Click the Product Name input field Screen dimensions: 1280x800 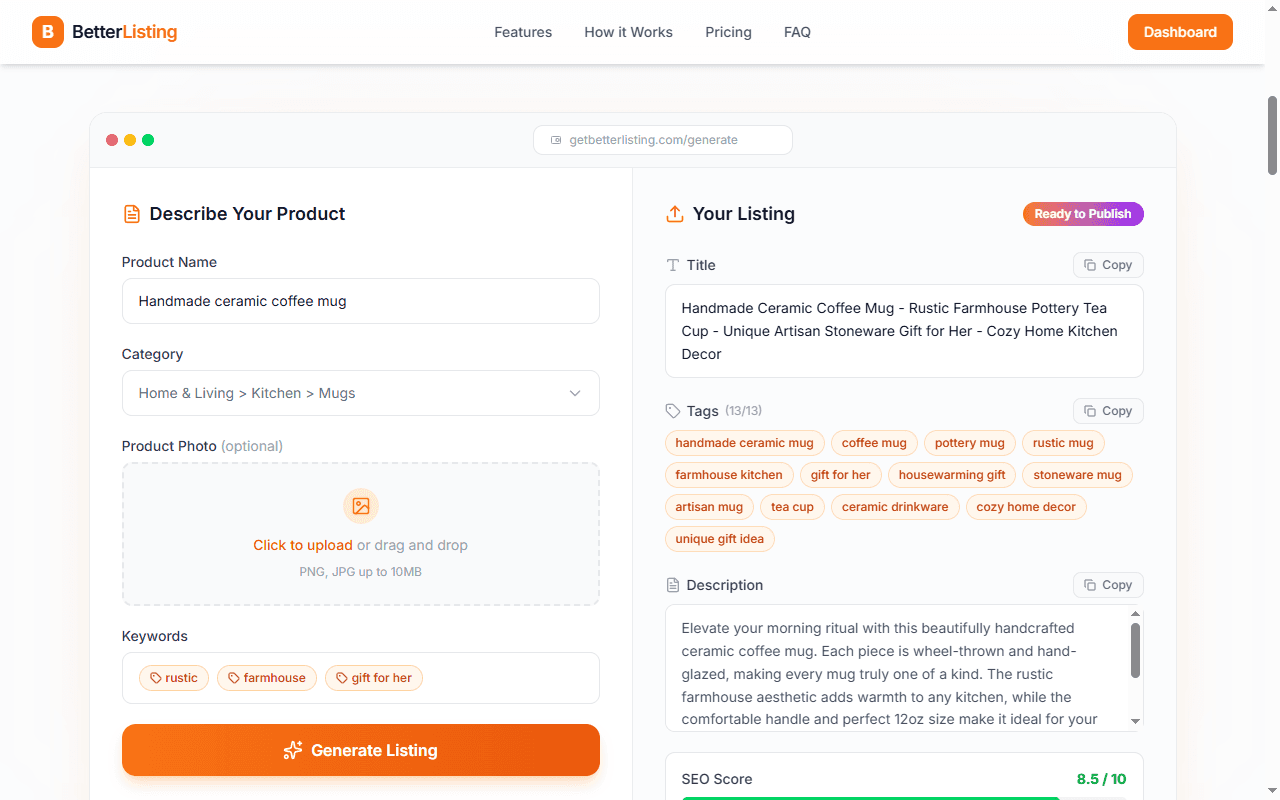tap(360, 301)
